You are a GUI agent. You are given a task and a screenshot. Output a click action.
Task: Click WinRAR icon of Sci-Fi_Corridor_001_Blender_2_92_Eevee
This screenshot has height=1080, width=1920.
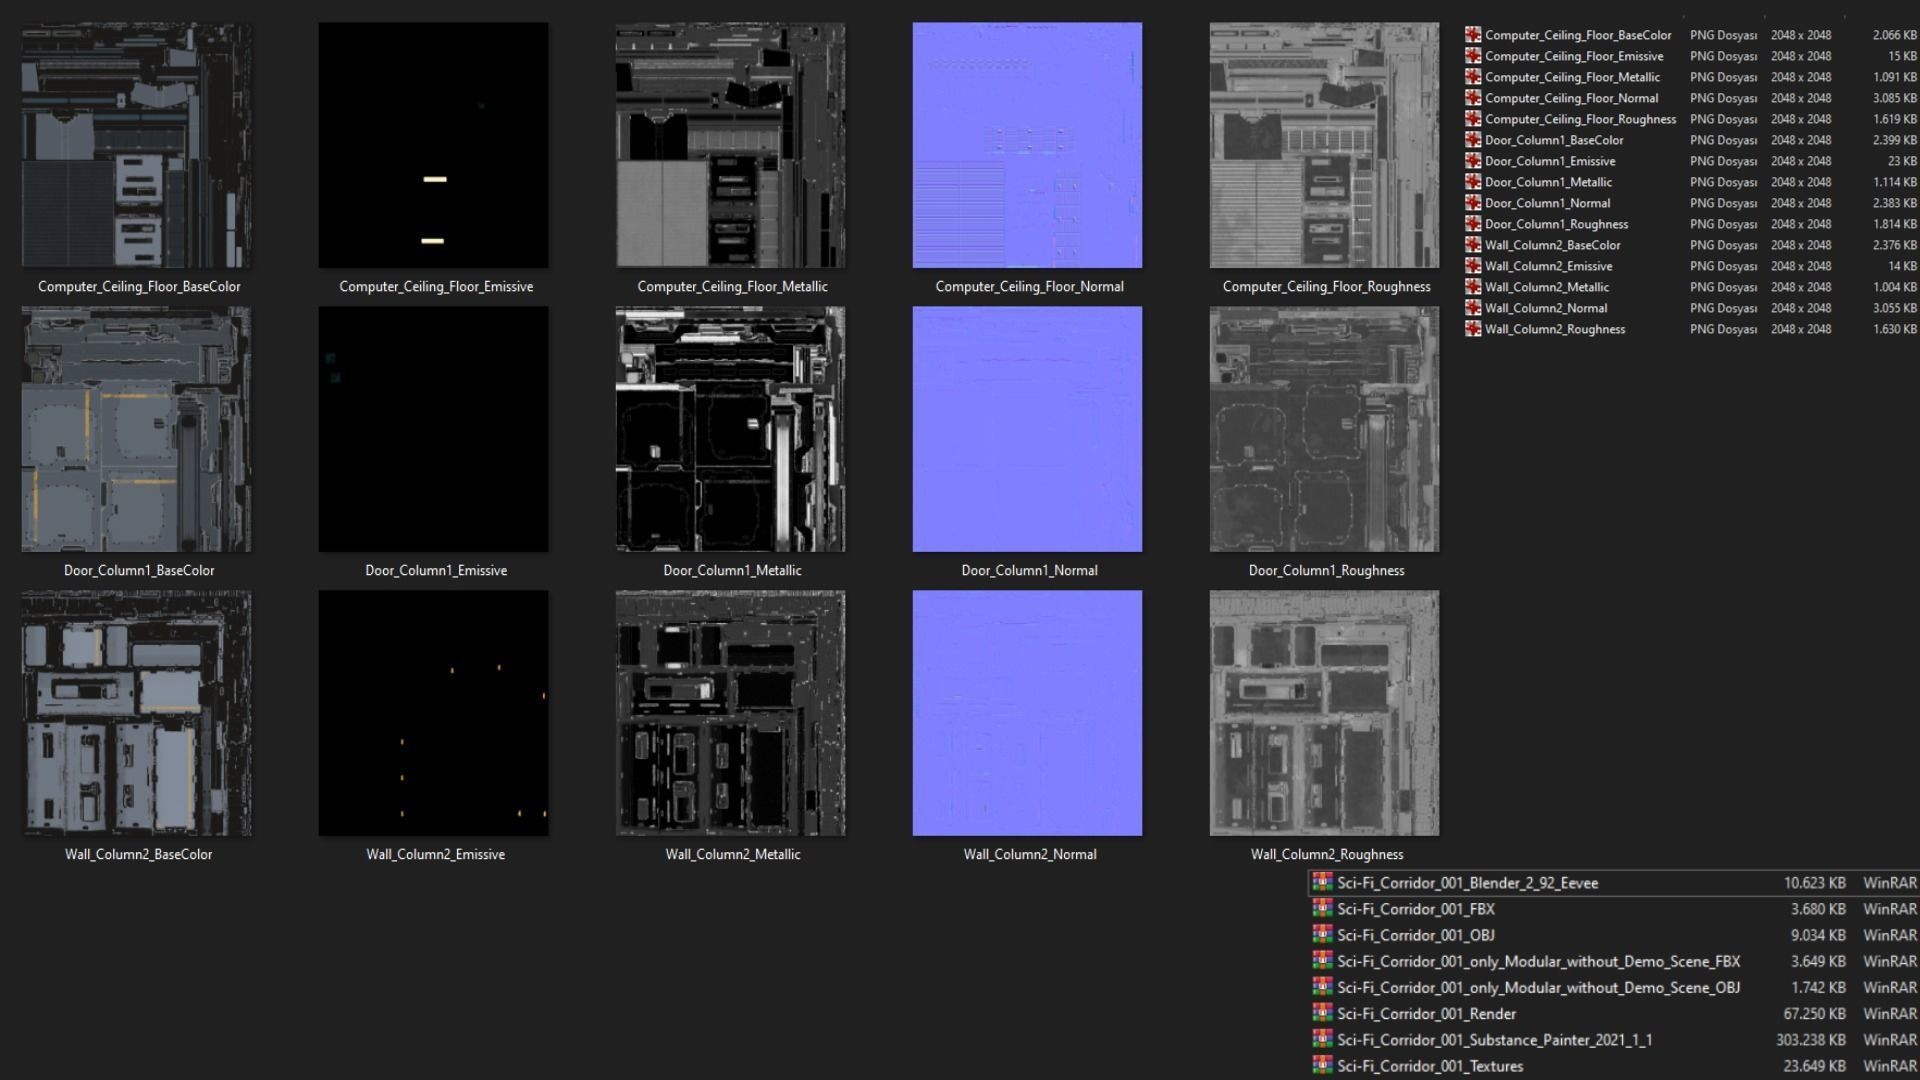(1322, 882)
